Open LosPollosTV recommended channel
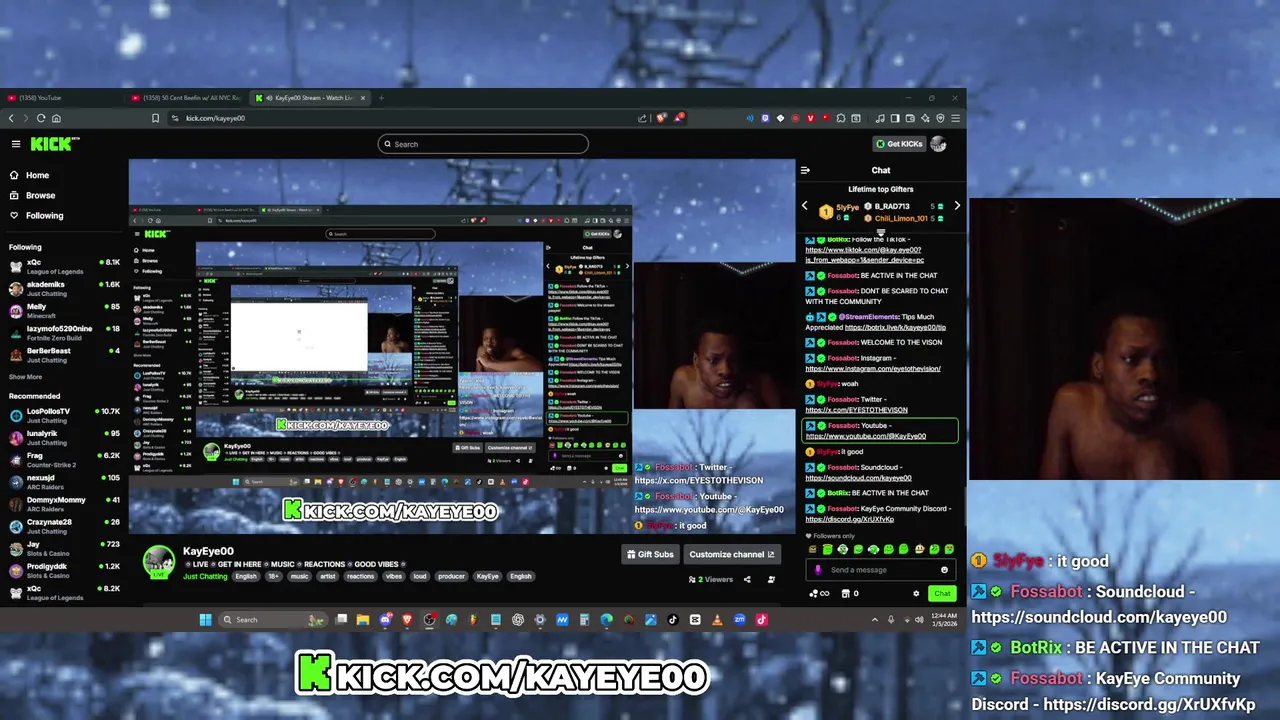This screenshot has width=1280, height=720. (62, 415)
